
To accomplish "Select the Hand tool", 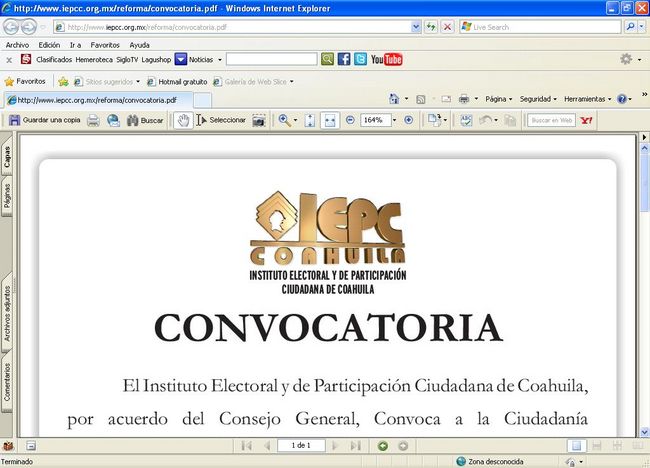I will coord(182,120).
